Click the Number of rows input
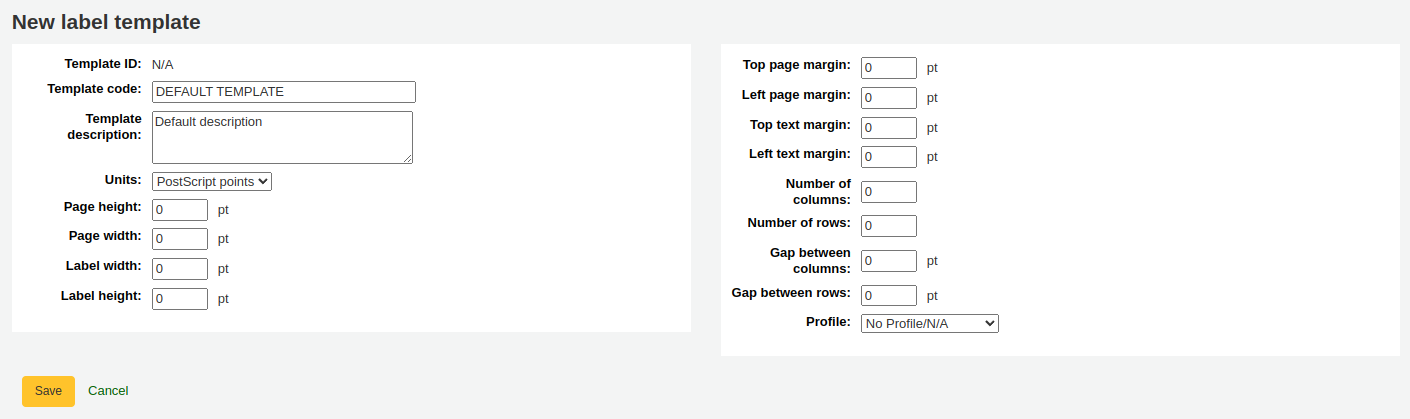 pyautogui.click(x=888, y=226)
